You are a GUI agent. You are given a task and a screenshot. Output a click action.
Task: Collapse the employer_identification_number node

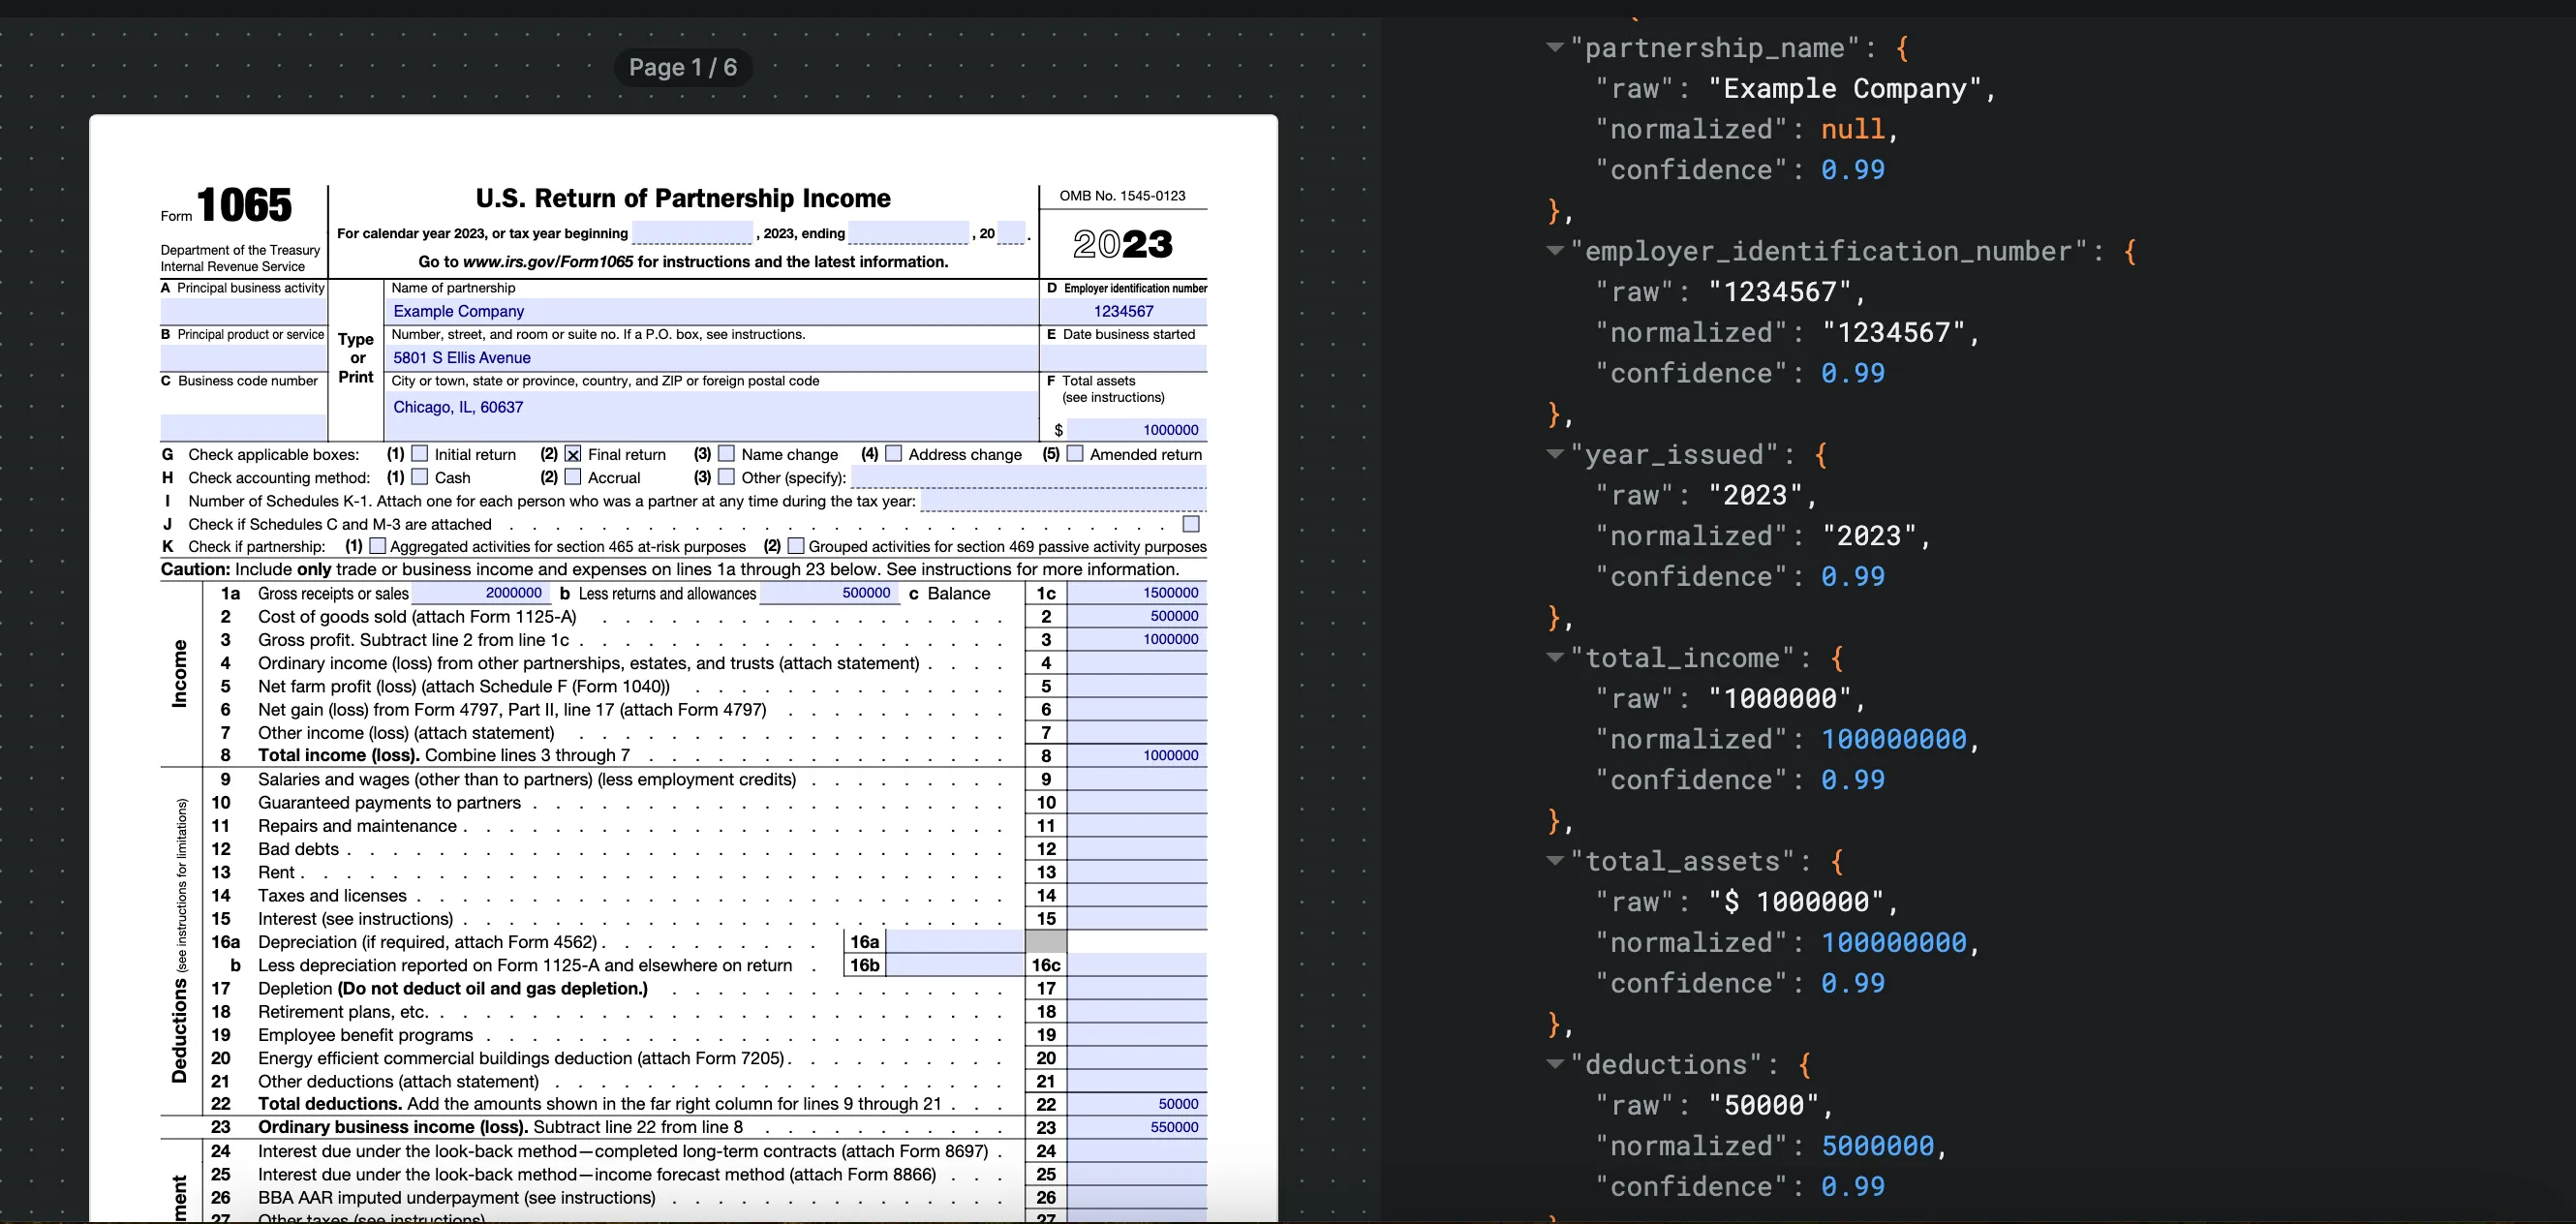pos(1555,251)
